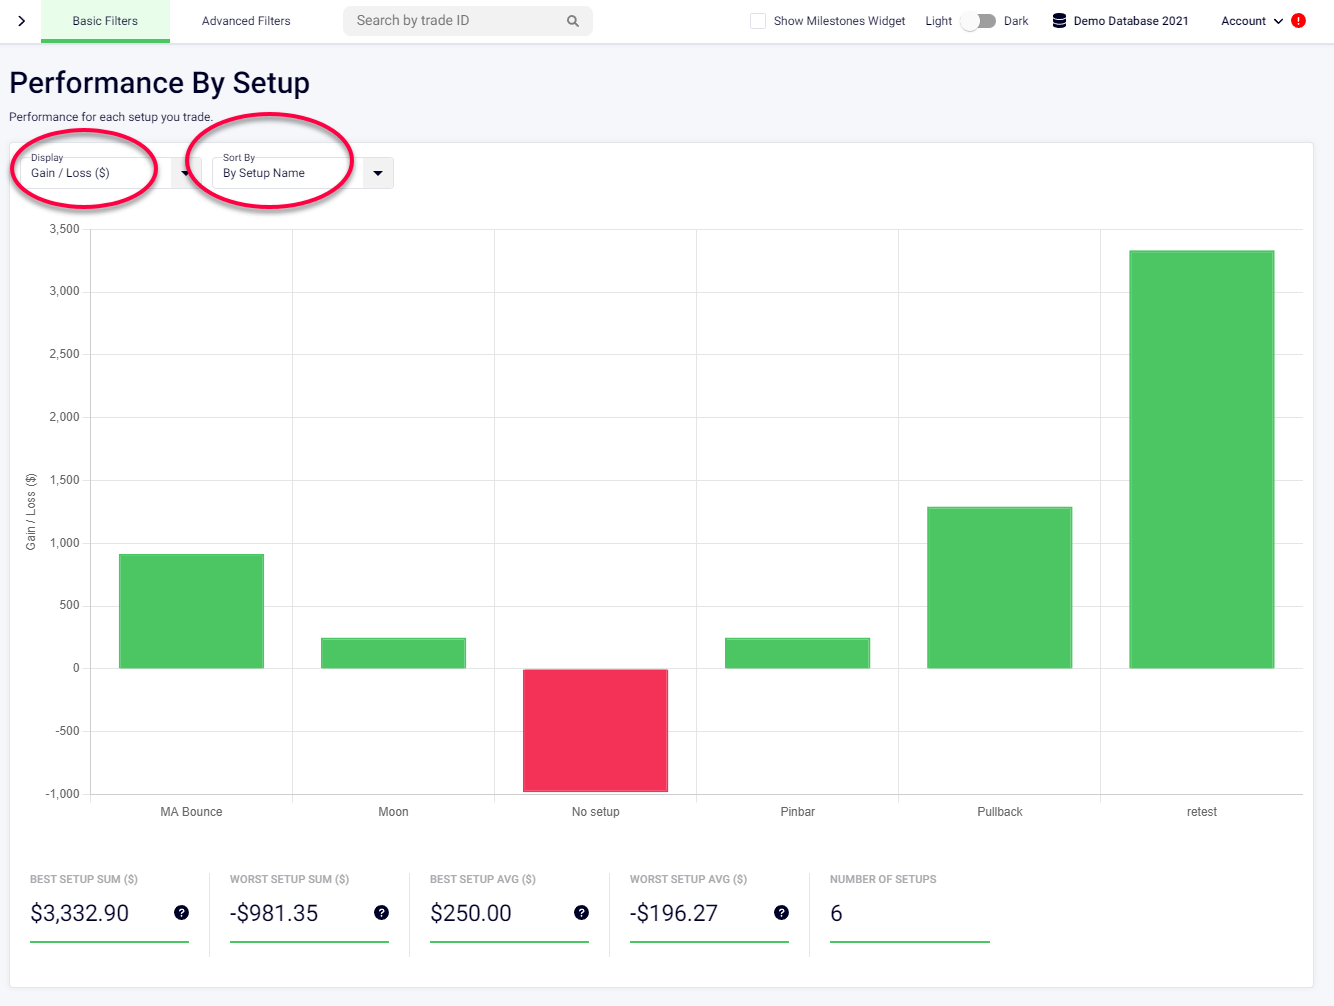Viewport: 1334px width, 1006px height.
Task: Click the red No setup bar
Action: pos(595,730)
